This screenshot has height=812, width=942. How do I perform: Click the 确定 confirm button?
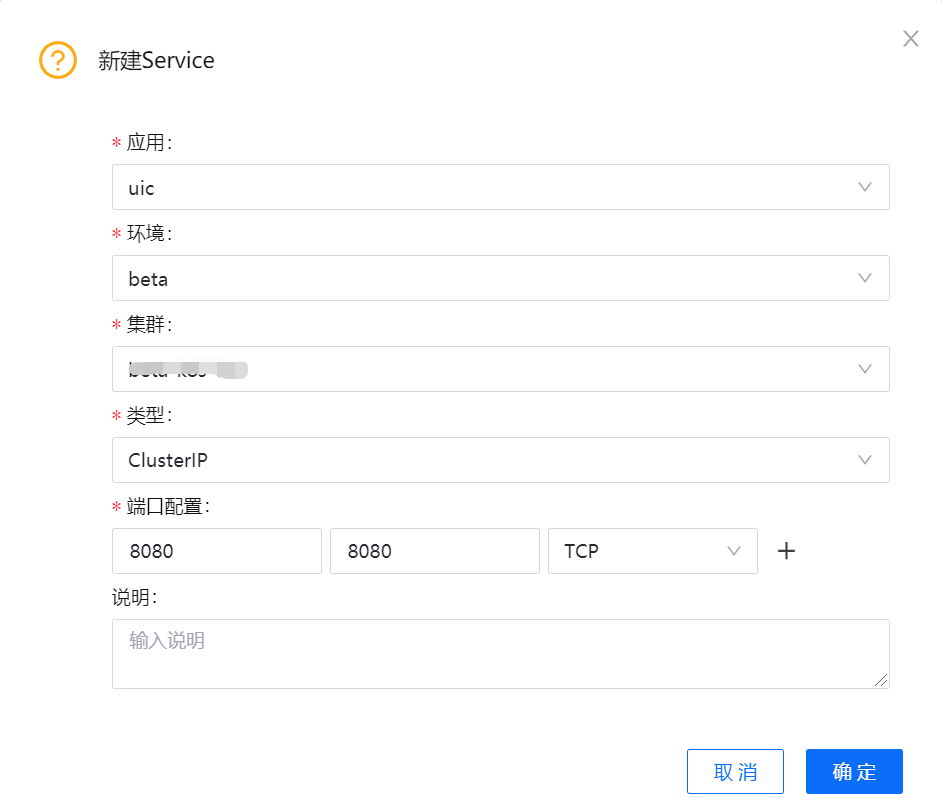click(853, 771)
